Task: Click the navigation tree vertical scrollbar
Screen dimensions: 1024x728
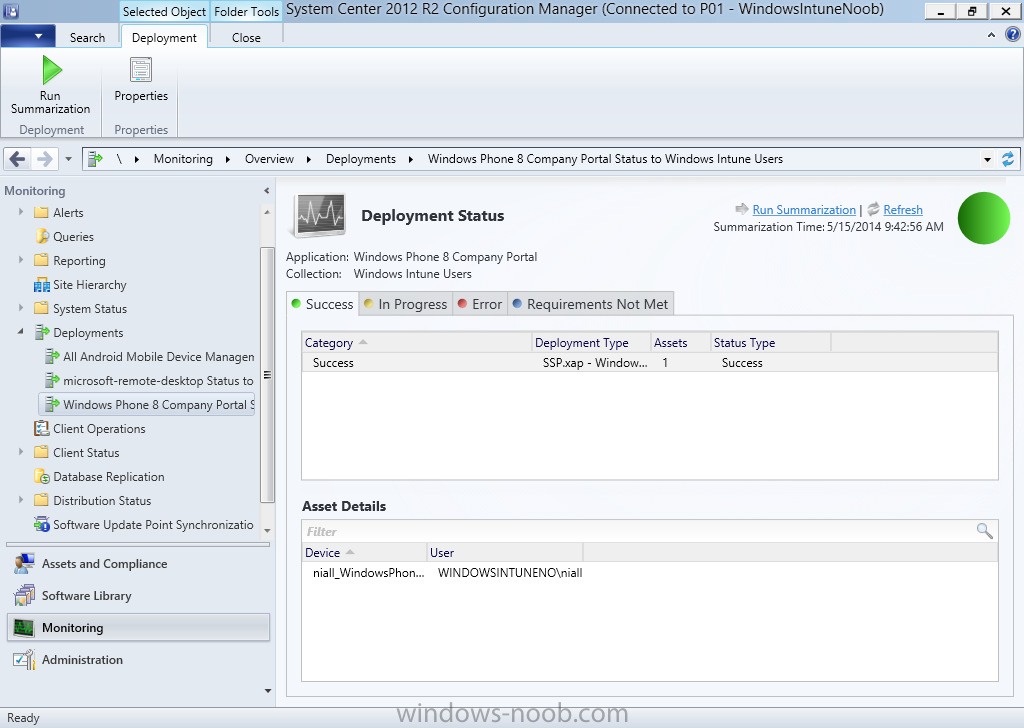Action: coord(266,374)
